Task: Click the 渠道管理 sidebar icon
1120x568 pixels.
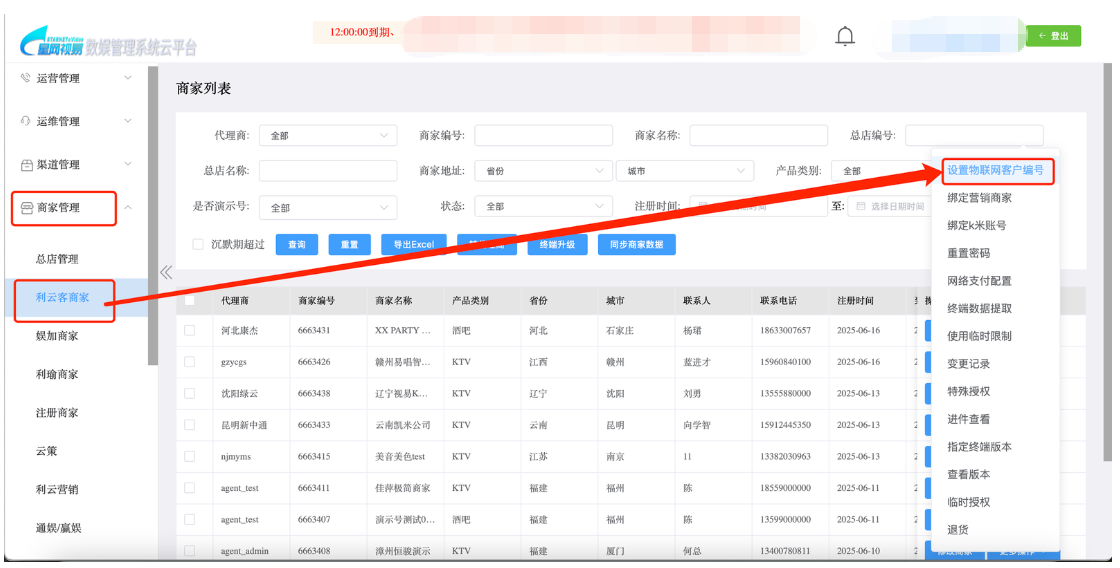Action: tap(26, 164)
